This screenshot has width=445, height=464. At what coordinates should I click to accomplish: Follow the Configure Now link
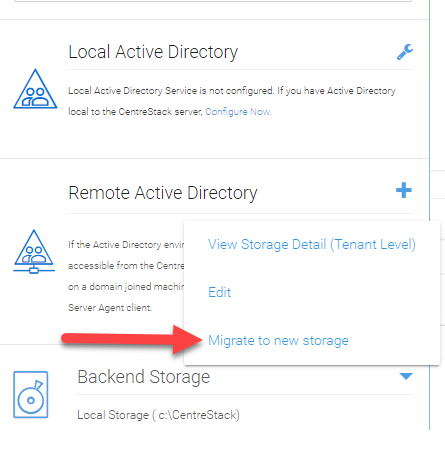coord(238,112)
